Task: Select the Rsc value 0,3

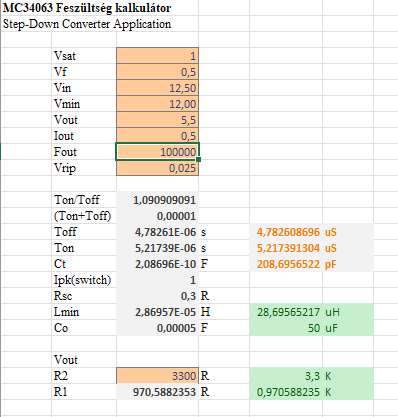Action: point(157,296)
